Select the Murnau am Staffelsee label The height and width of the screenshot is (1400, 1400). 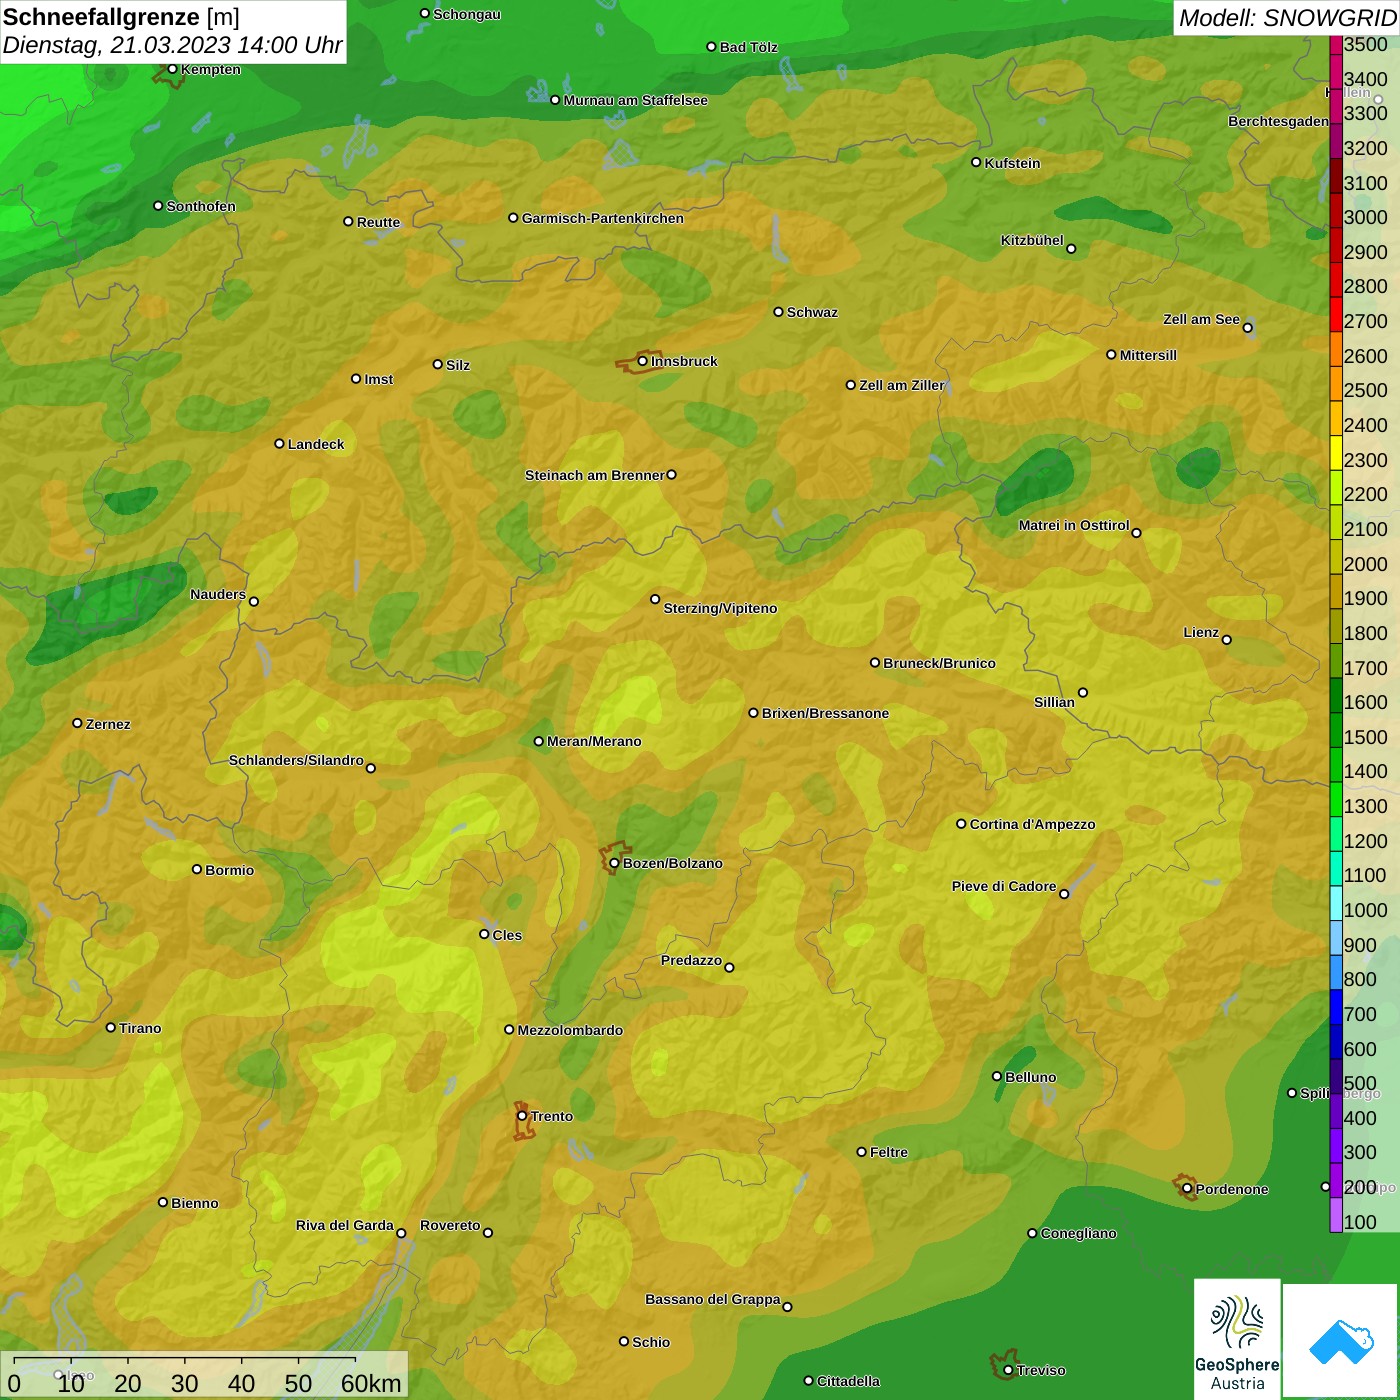635,100
